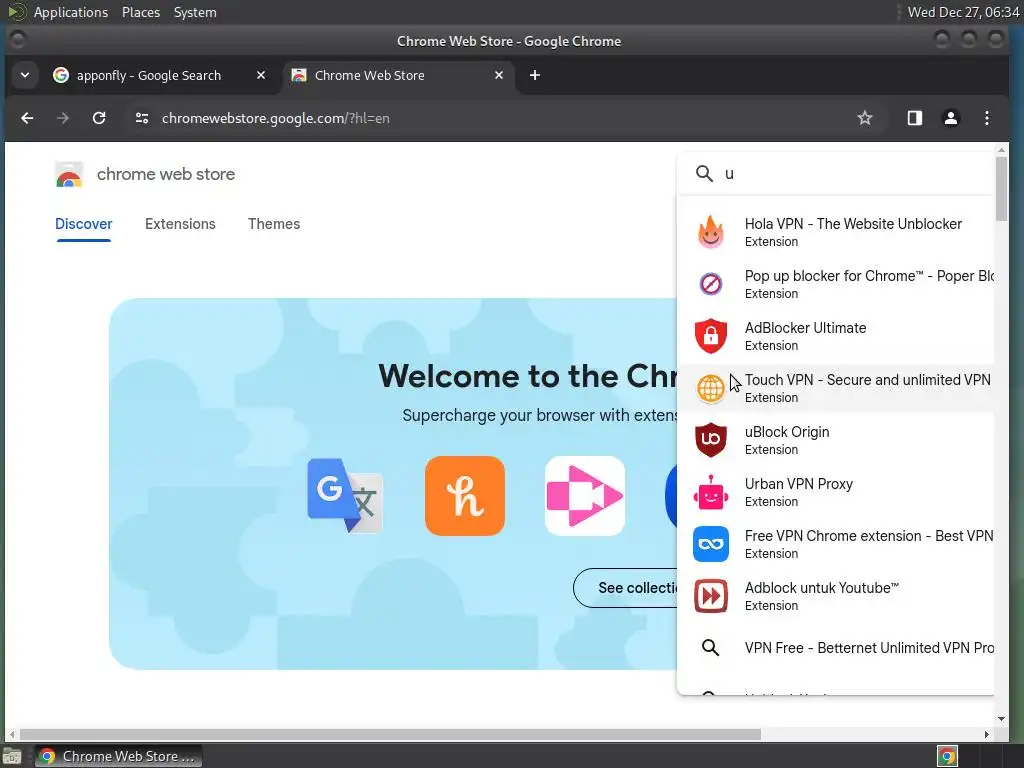Image resolution: width=1024 pixels, height=768 pixels.
Task: Select Pop up blocker for Chrome suggestion
Action: [869, 276]
